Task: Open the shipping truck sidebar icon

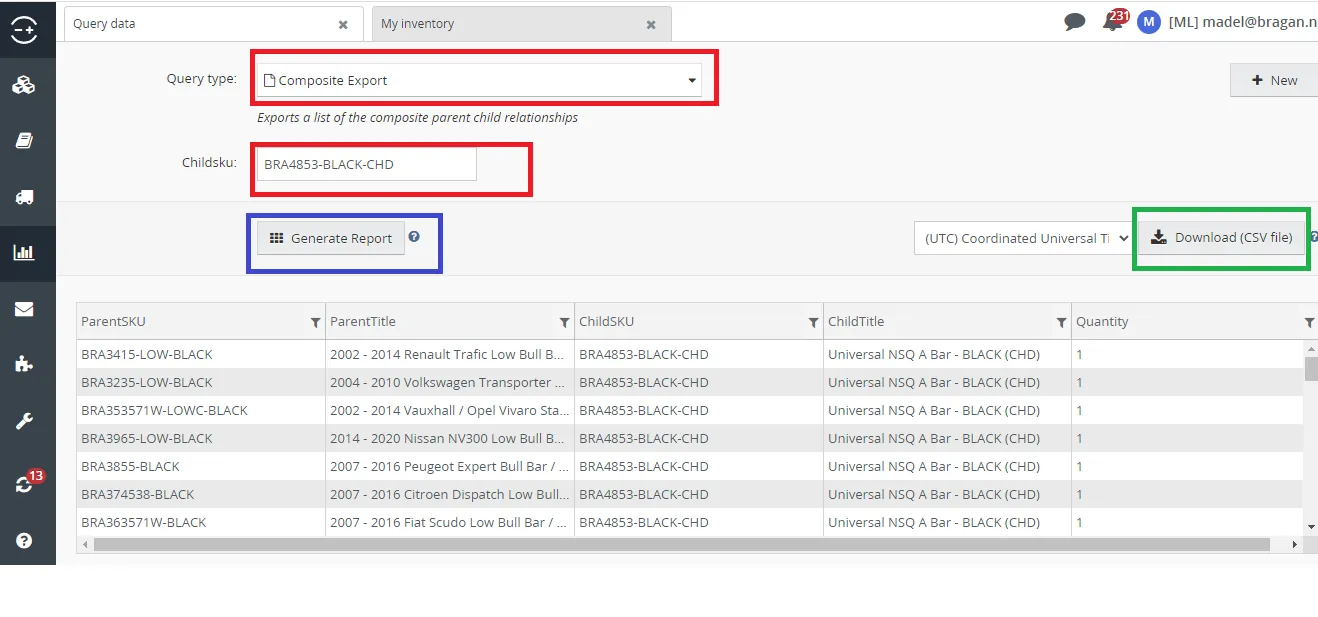Action: point(24,197)
